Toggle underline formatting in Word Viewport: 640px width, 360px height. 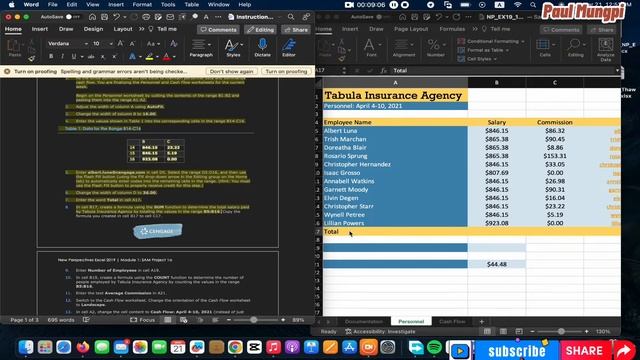click(x=74, y=56)
